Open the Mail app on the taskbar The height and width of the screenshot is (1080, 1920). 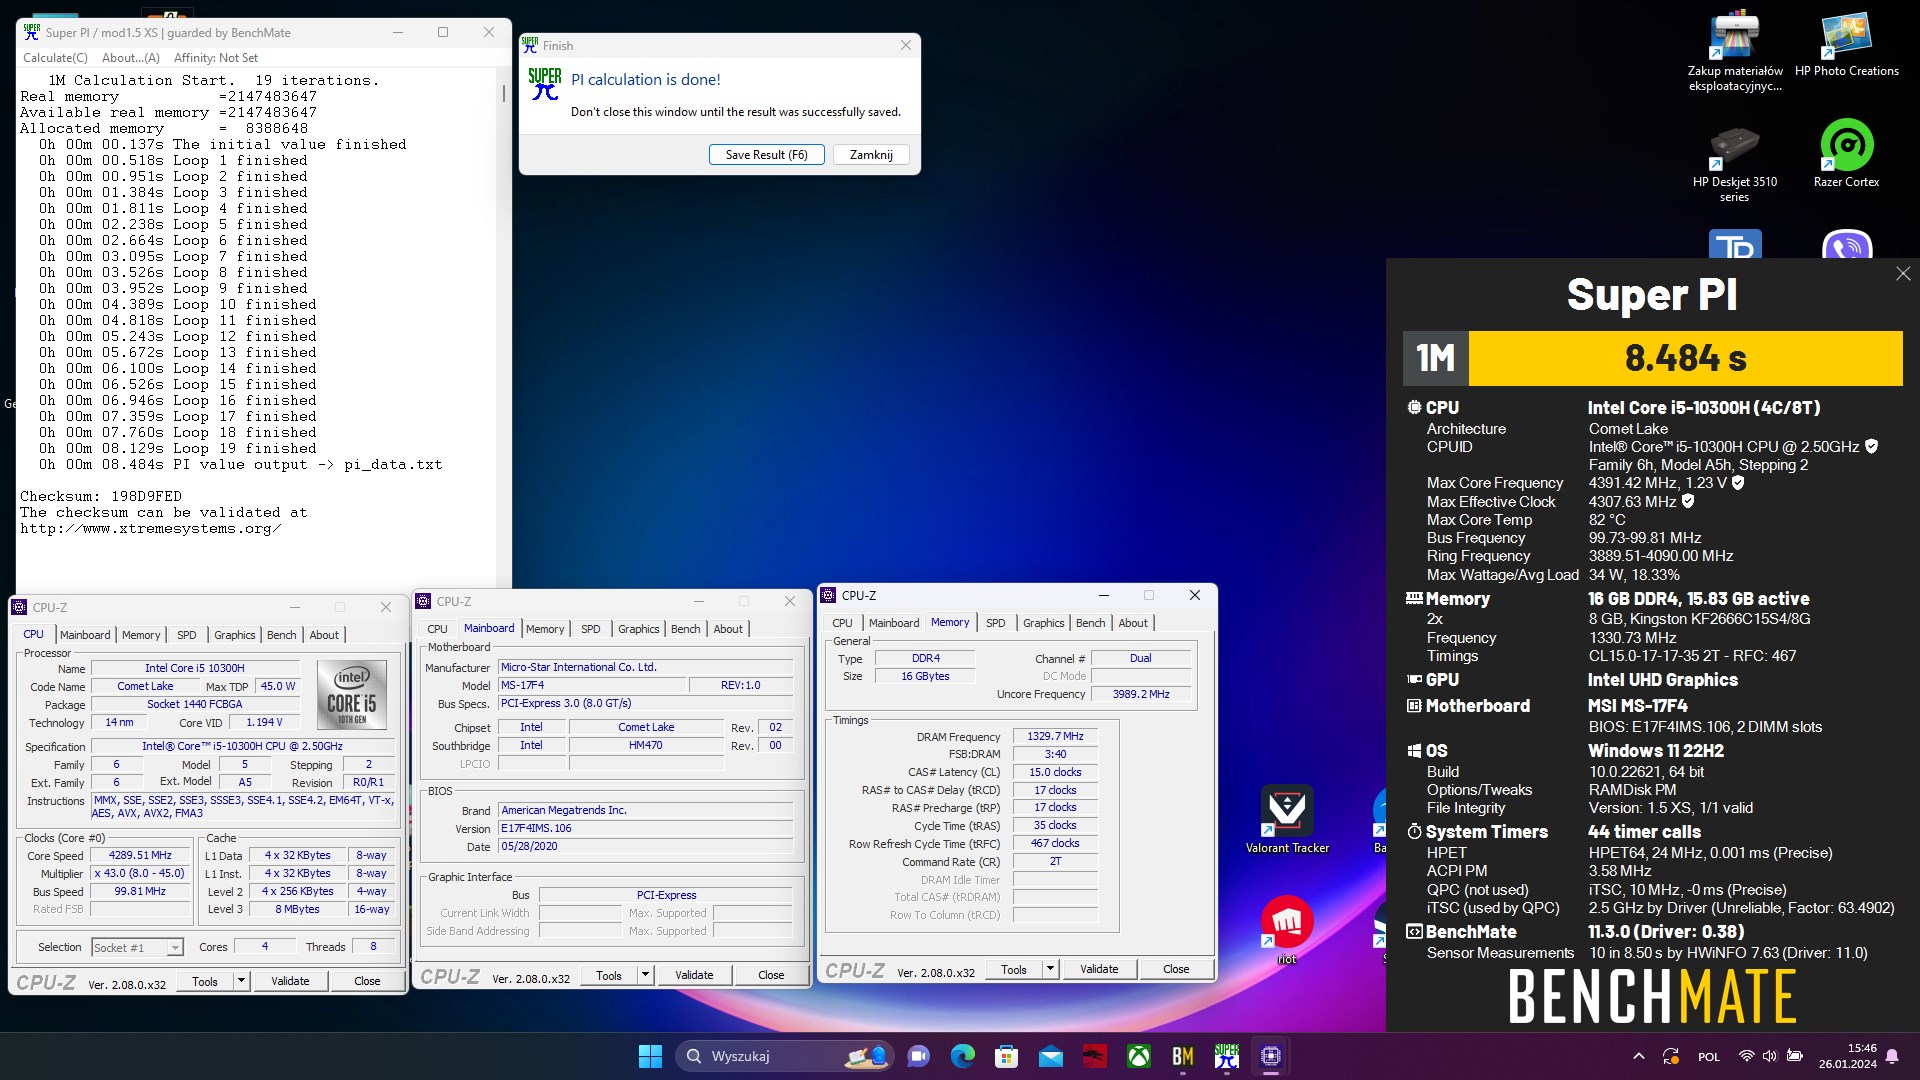click(1050, 1056)
